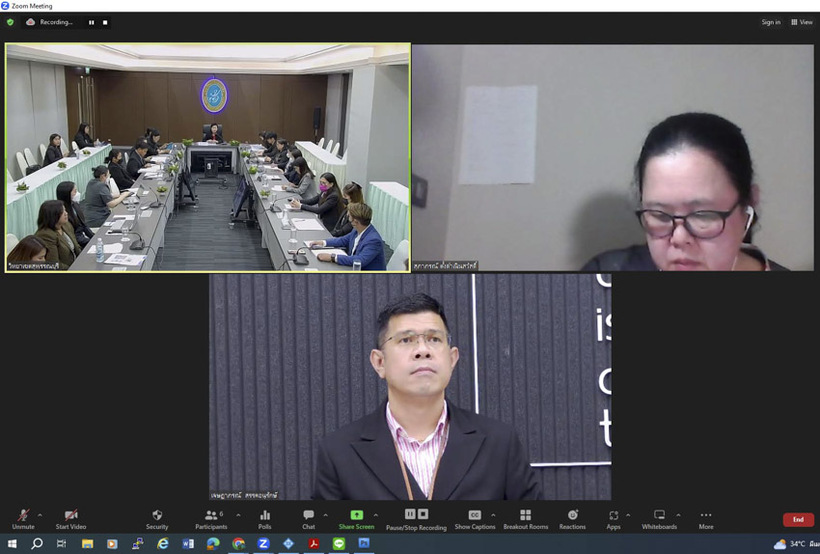Image resolution: width=820 pixels, height=554 pixels.
Task: Enable Show Captions
Action: [475, 517]
